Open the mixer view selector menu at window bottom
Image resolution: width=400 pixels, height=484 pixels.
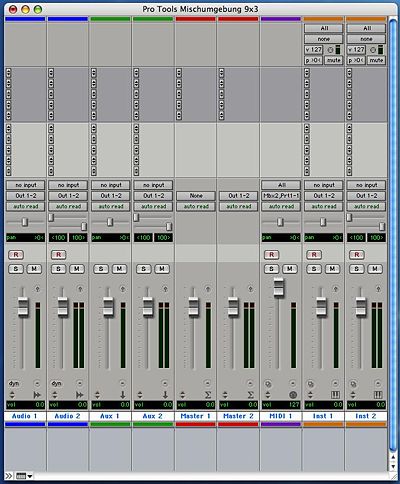click(x=24, y=476)
